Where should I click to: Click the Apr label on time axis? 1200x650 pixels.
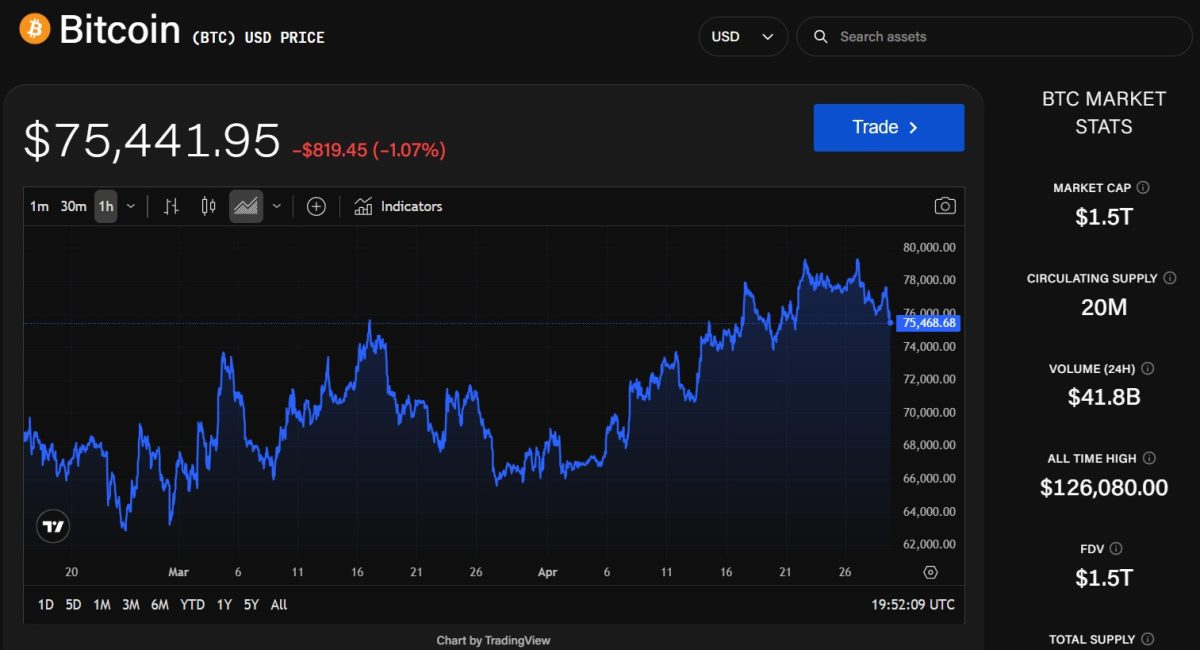547,572
